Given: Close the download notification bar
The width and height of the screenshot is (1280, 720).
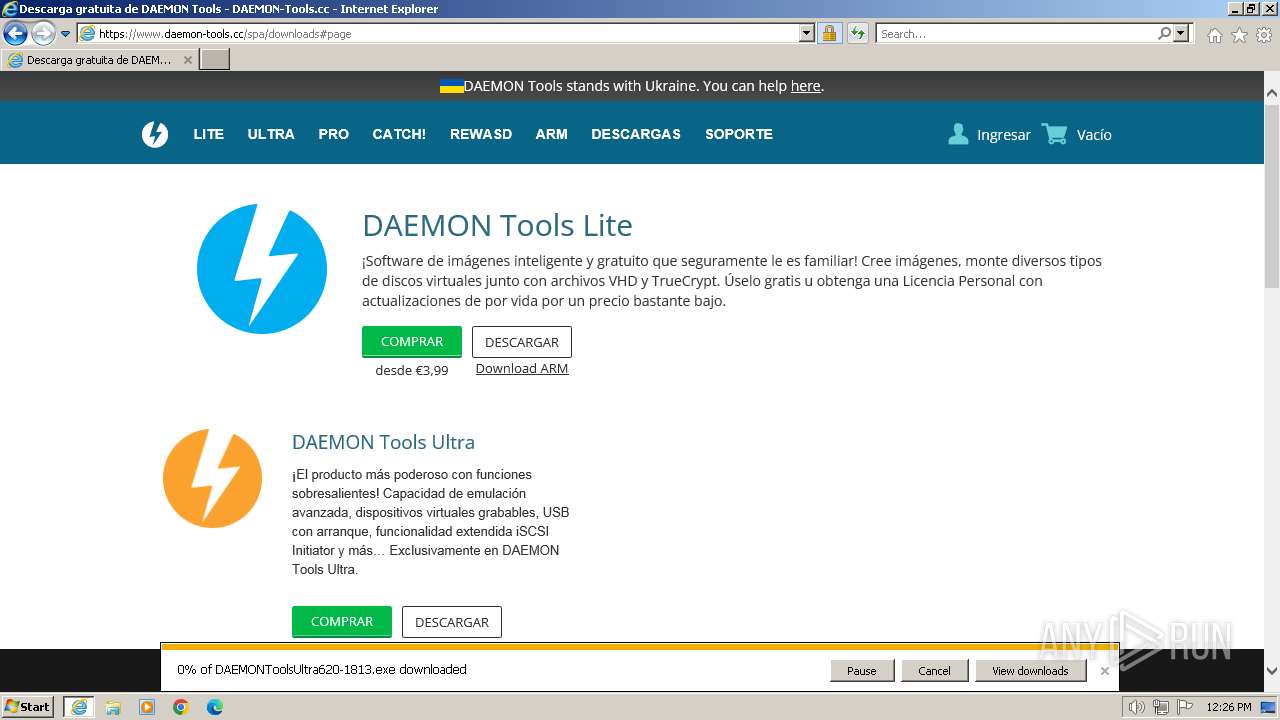Looking at the screenshot, I should tap(1105, 671).
